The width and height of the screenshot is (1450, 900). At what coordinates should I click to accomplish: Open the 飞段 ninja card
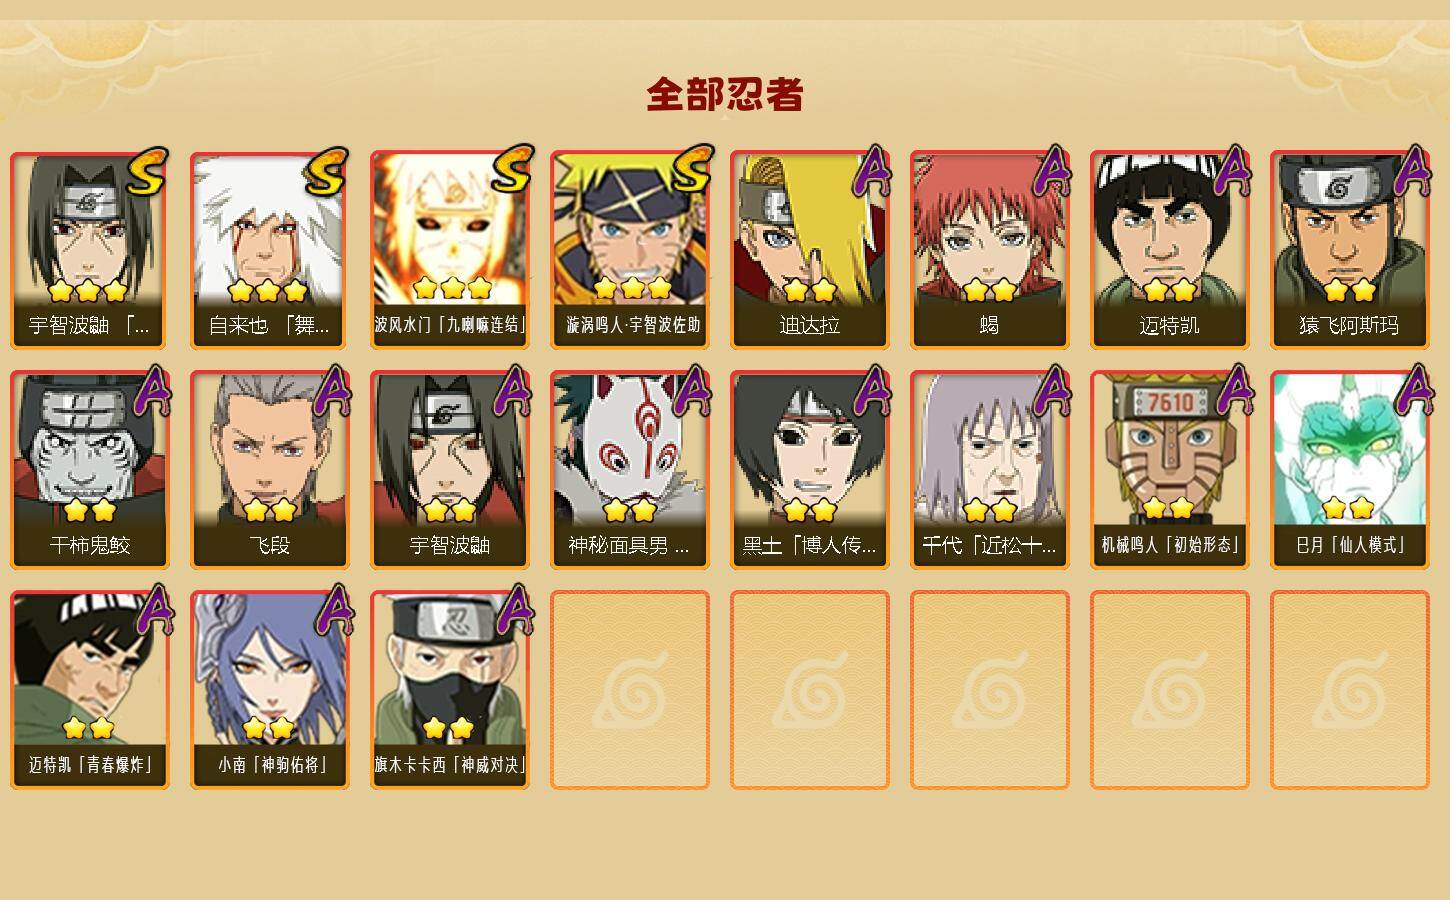[x=270, y=470]
